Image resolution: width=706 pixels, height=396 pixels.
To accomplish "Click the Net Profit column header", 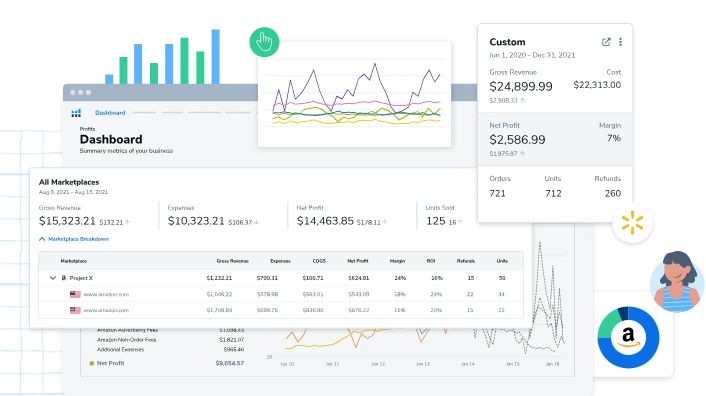I will point(358,261).
